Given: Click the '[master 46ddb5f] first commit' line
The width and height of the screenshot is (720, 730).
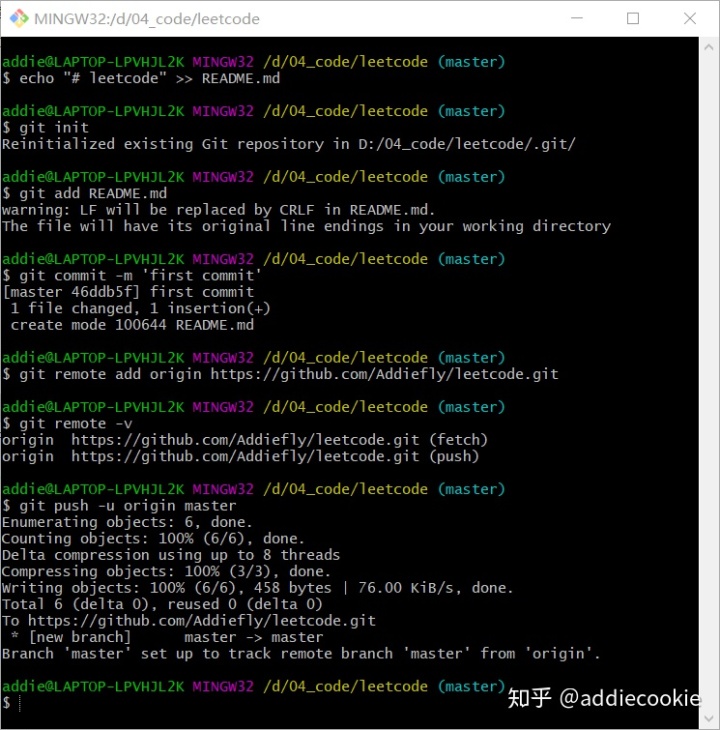Looking at the screenshot, I should pyautogui.click(x=128, y=292).
